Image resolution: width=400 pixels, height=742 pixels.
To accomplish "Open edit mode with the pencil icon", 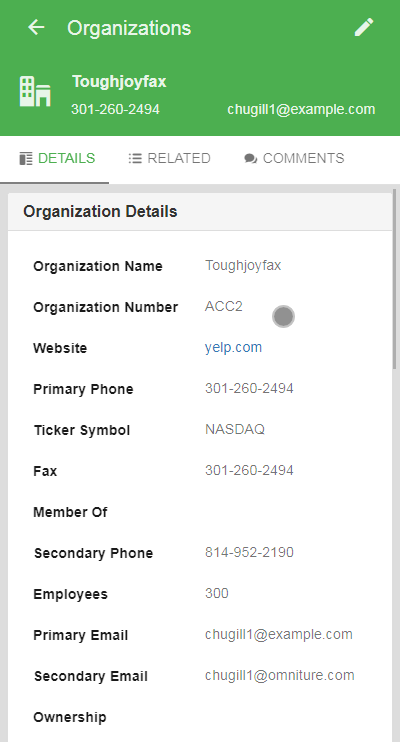I will tap(364, 27).
